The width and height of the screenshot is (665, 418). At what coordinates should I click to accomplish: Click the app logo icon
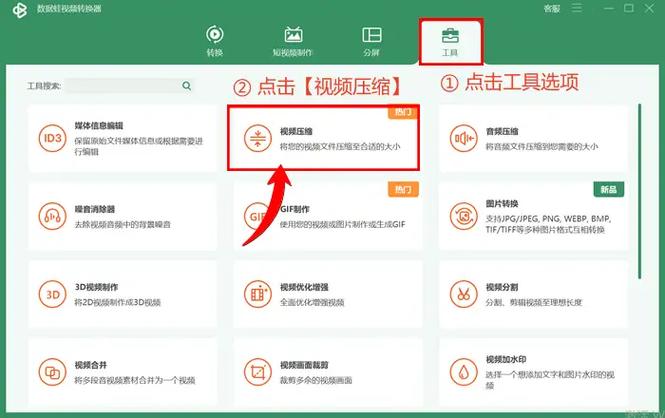pyautogui.click(x=20, y=10)
